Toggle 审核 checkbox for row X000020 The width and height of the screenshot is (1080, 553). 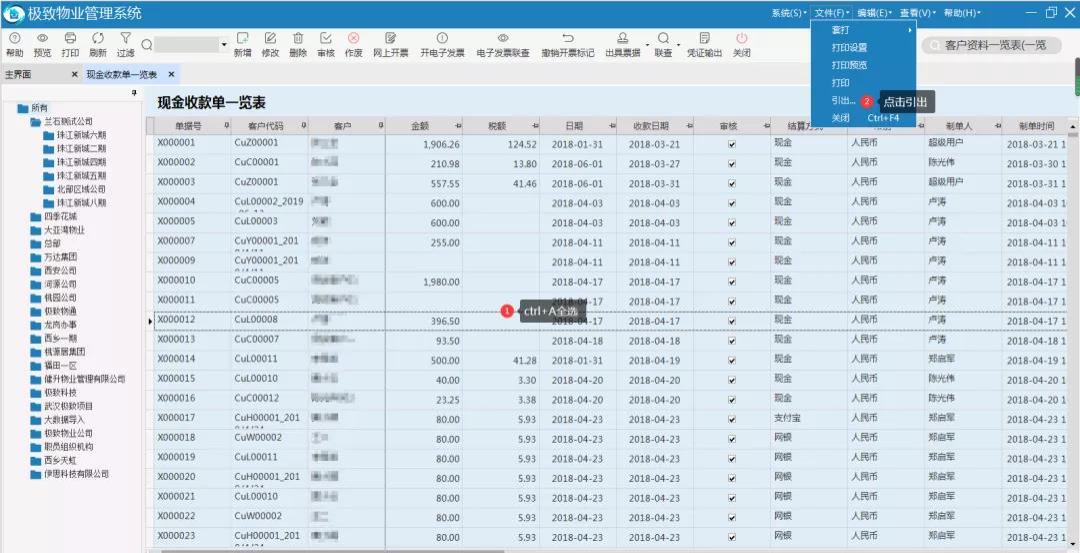point(731,479)
